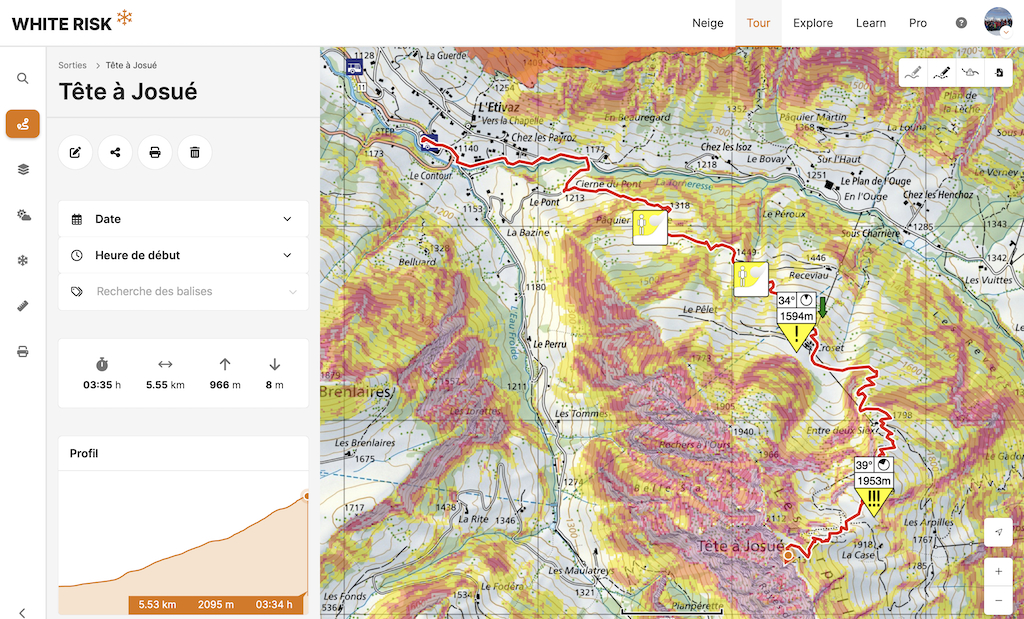Viewport: 1024px width, 619px height.
Task: Open the layers panel in the sidebar
Action: coord(23,169)
